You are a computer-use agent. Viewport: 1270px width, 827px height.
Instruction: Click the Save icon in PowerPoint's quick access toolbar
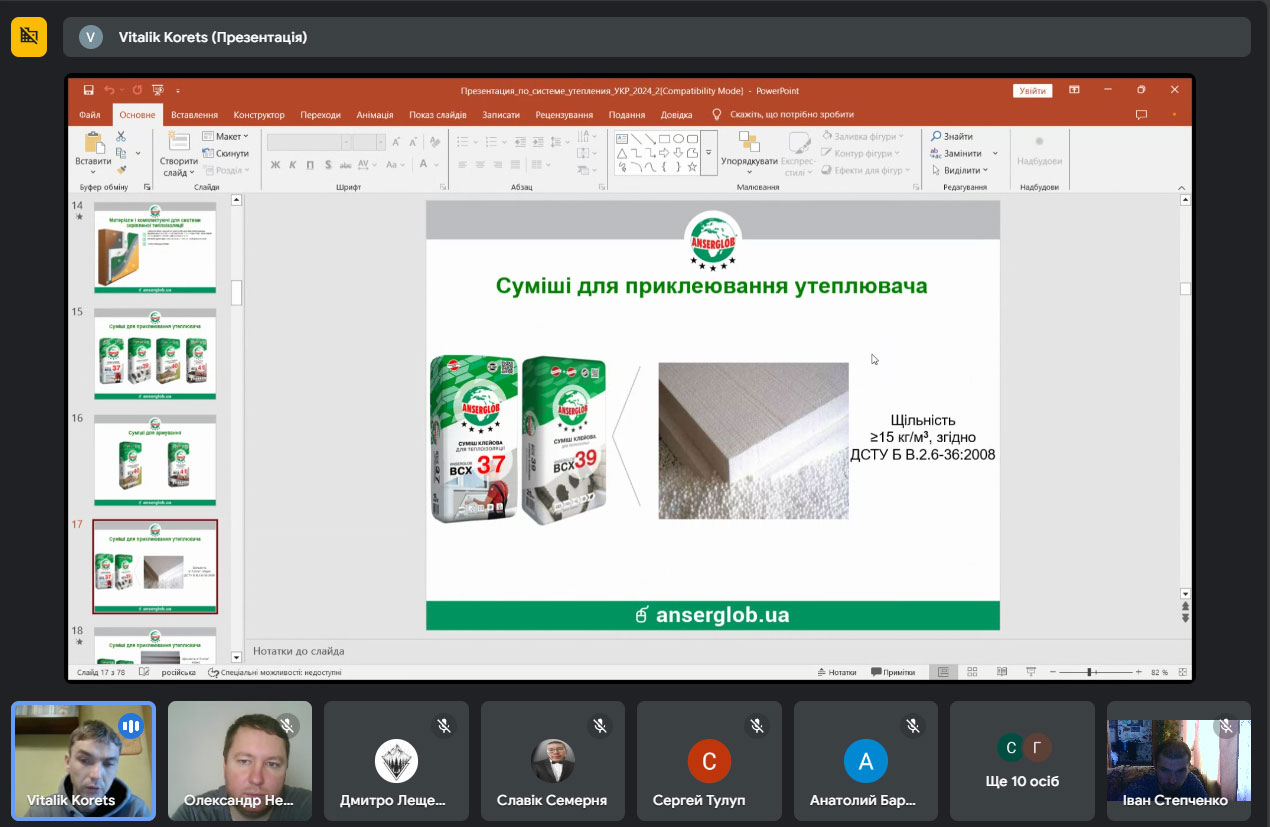(89, 90)
